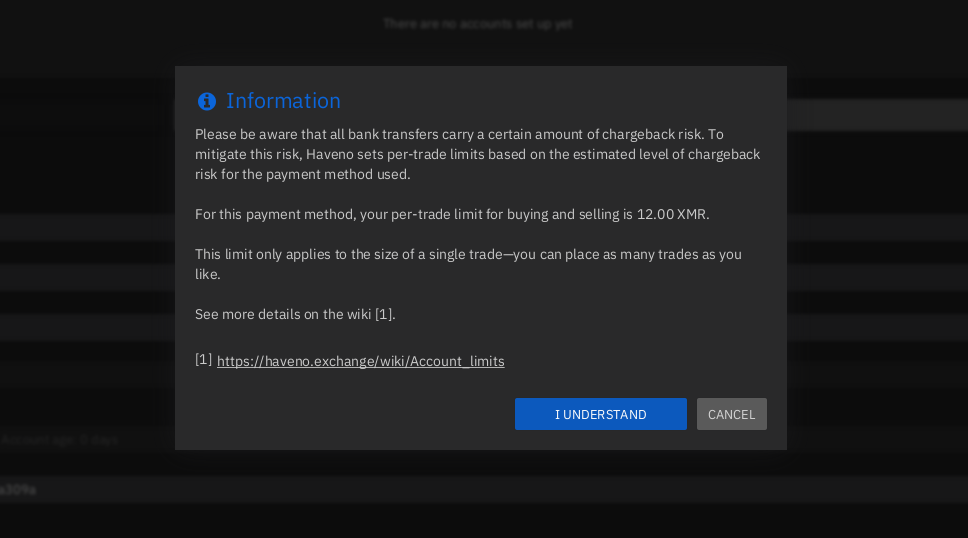Click the dimmed row left of the dialog
This screenshot has height=538, width=968.
pos(87,227)
